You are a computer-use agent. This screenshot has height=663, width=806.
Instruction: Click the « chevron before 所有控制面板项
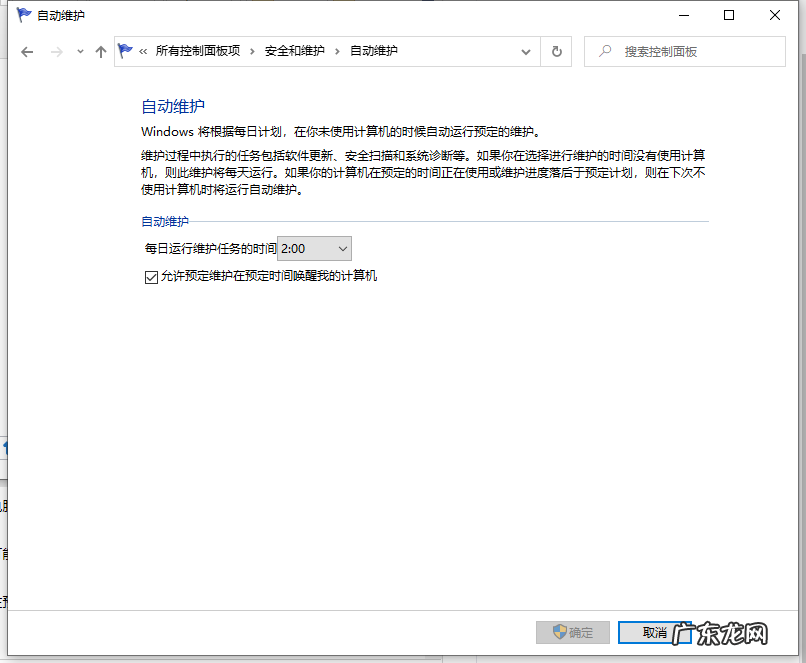(x=142, y=51)
